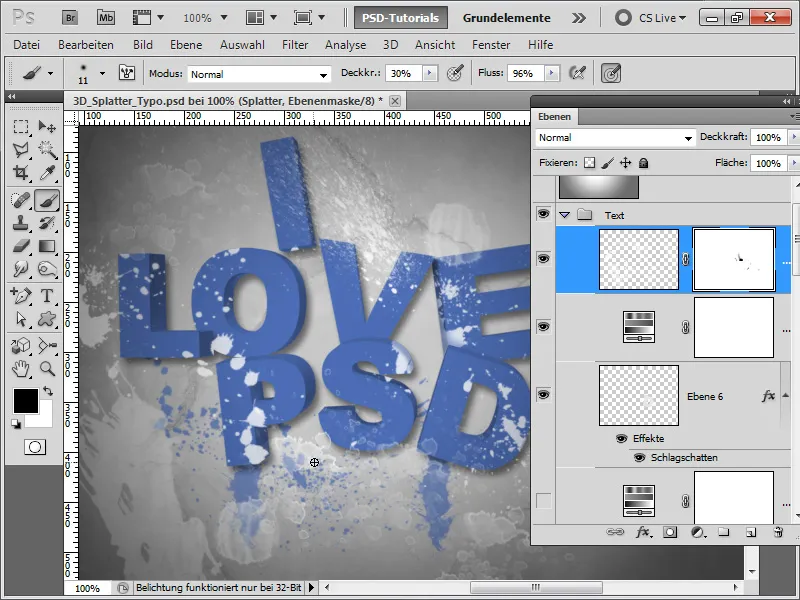Create new adjustment layer
This screenshot has height=600, width=800.
coord(698,532)
